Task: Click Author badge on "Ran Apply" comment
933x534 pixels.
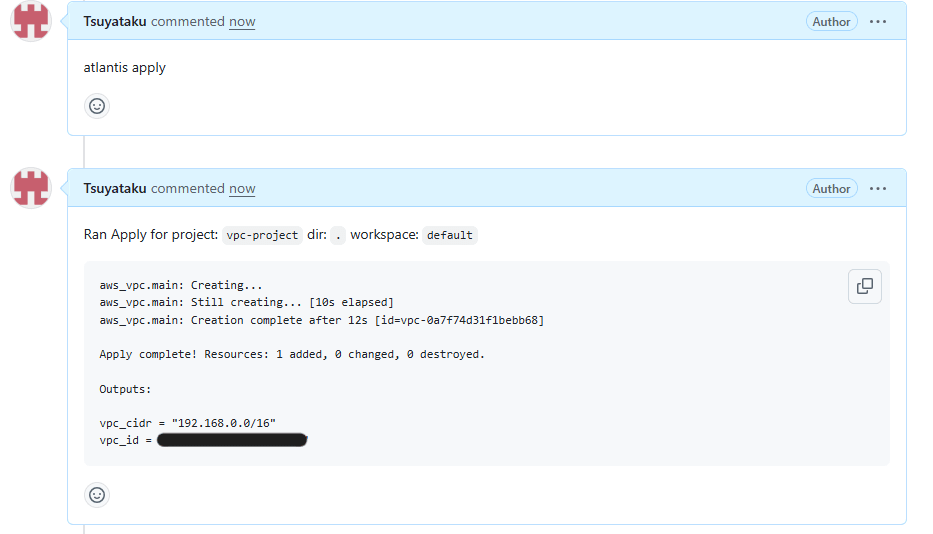Action: pyautogui.click(x=831, y=189)
